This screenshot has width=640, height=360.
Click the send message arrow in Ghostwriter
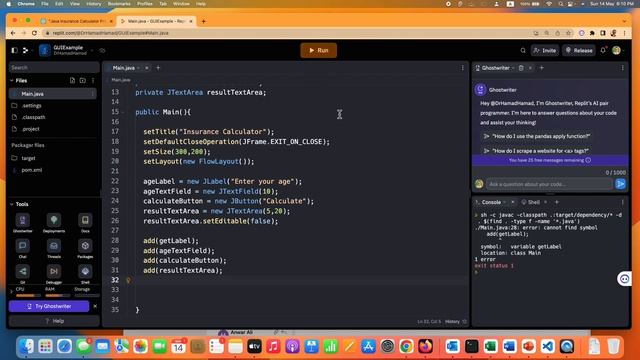[620, 184]
